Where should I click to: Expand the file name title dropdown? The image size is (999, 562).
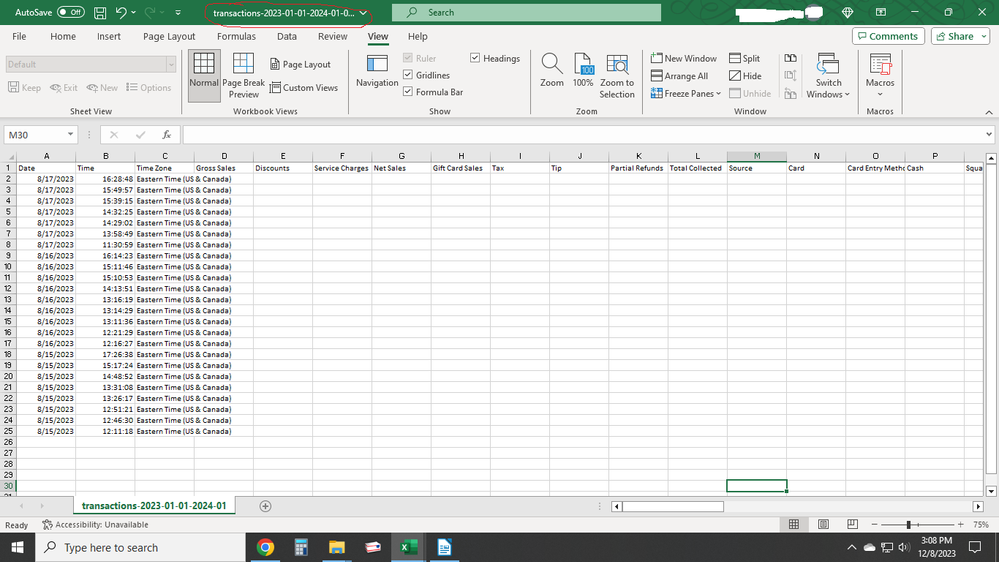tap(363, 13)
